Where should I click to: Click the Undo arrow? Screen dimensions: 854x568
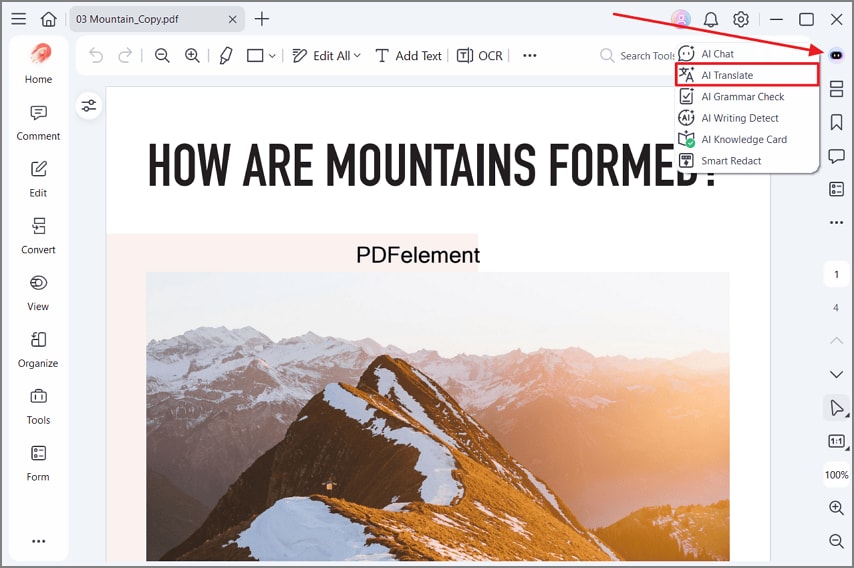point(96,56)
